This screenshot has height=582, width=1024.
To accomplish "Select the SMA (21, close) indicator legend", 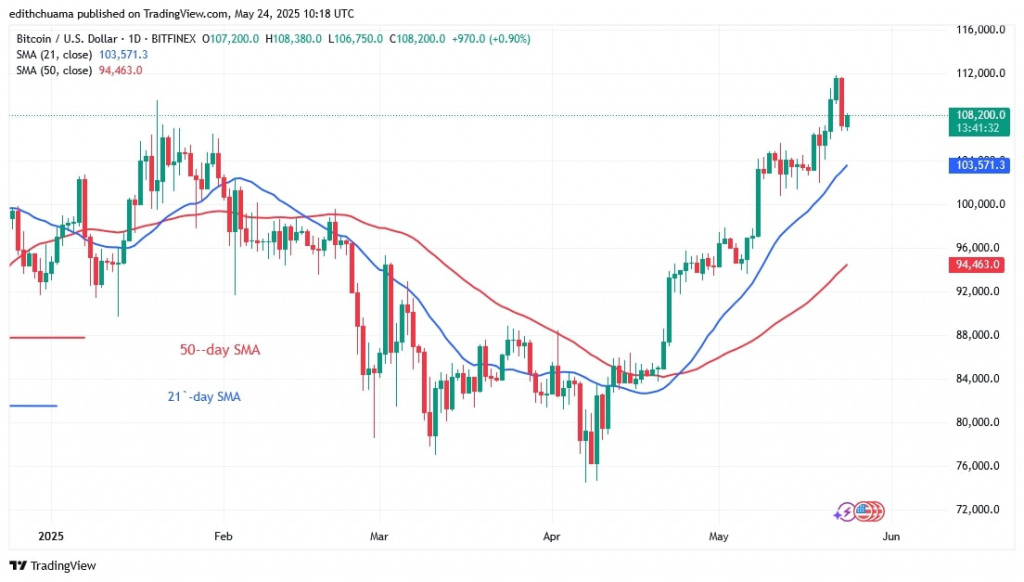I will tap(52, 54).
